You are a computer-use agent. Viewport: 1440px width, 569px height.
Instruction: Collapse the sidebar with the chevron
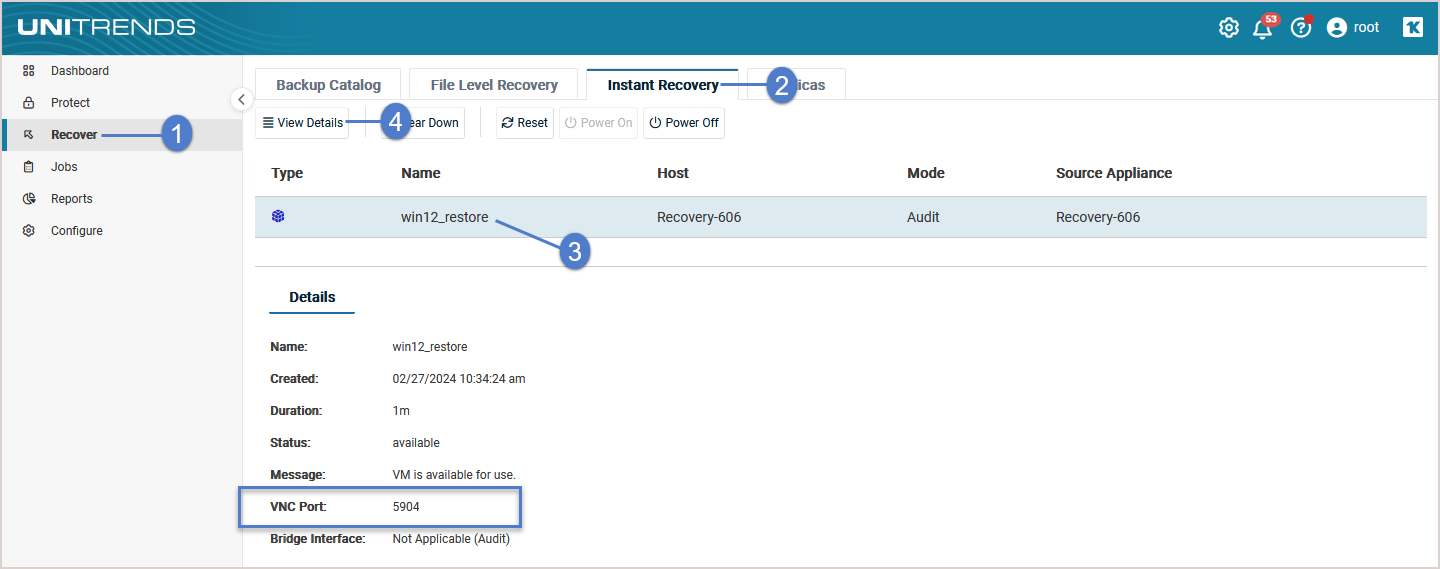241,99
